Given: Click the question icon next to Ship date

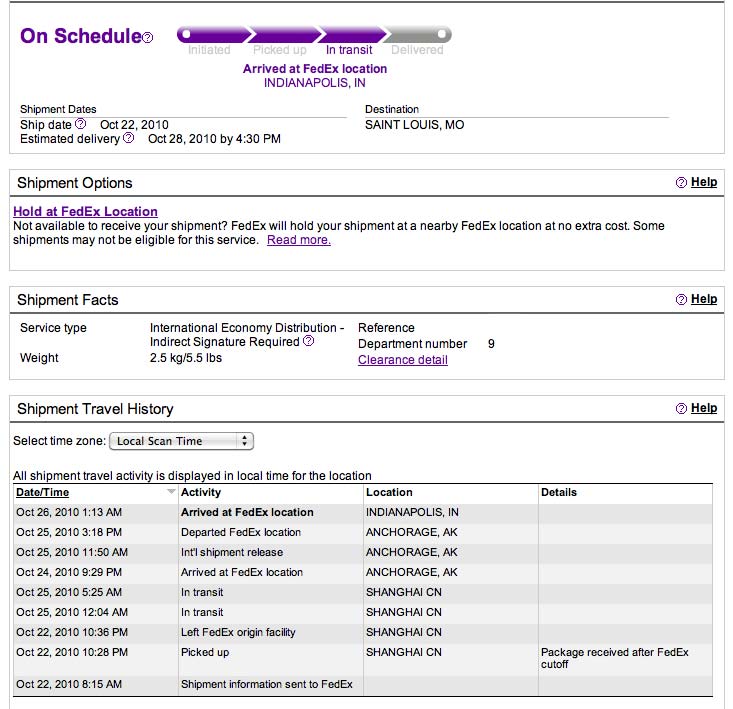Looking at the screenshot, I should 80,123.
